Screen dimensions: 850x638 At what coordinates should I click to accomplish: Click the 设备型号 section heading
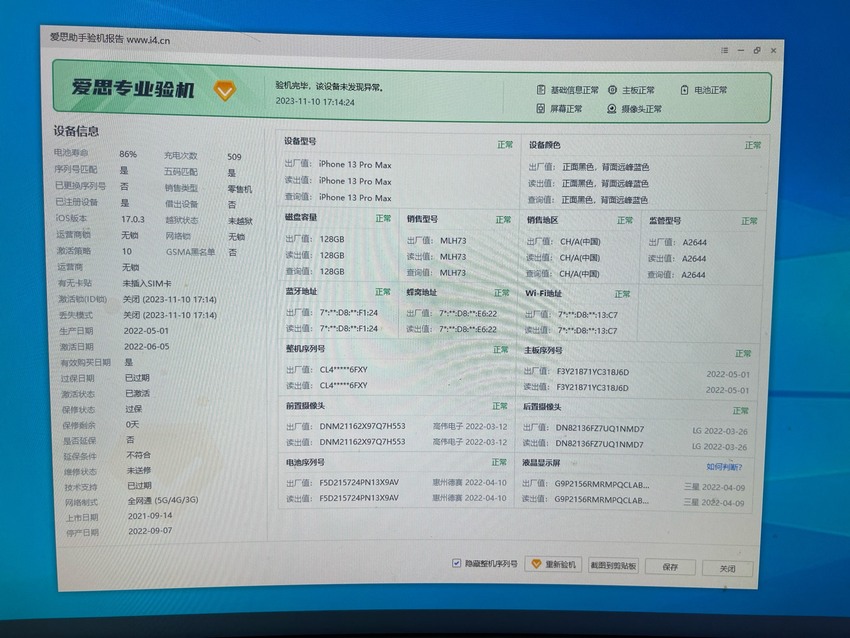click(x=300, y=141)
